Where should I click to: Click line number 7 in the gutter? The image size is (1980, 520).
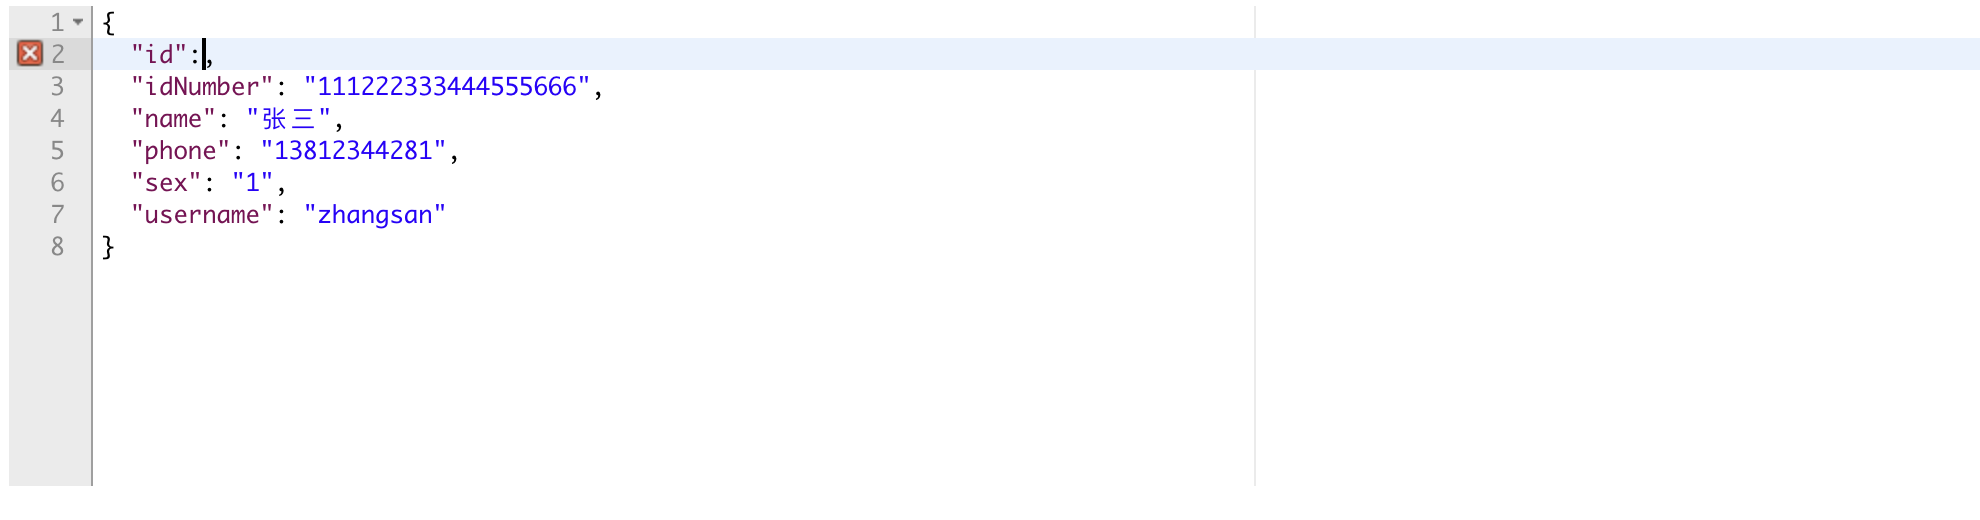pyautogui.click(x=57, y=214)
